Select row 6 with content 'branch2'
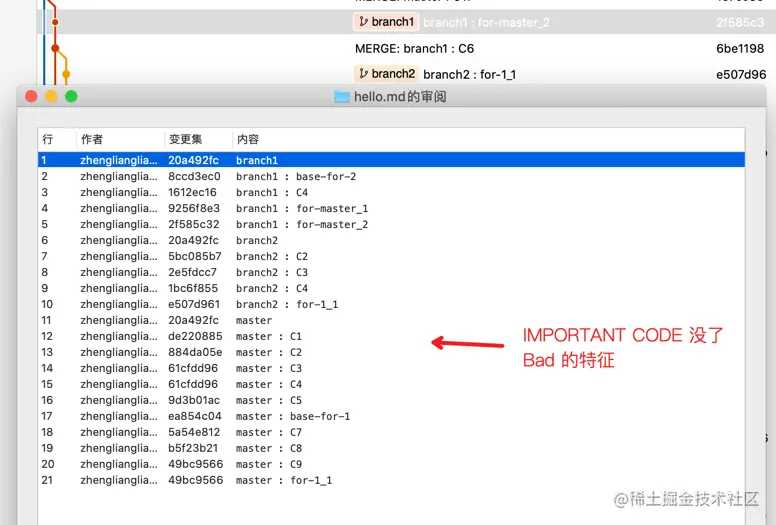This screenshot has height=525, width=776. click(391, 240)
